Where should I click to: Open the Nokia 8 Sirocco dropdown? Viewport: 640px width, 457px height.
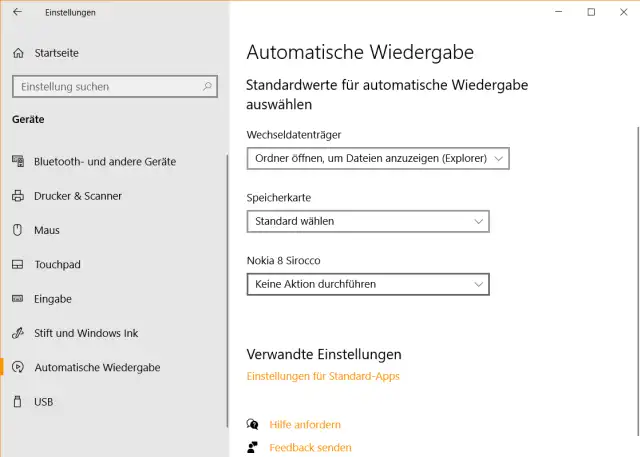point(368,284)
